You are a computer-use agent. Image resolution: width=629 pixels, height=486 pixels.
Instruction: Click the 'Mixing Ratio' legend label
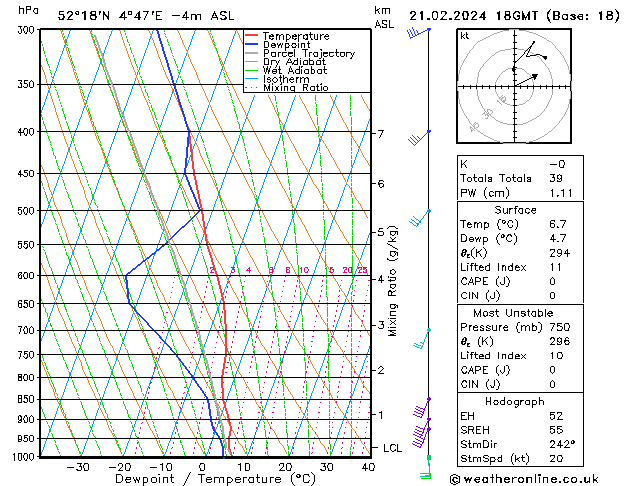tap(296, 87)
